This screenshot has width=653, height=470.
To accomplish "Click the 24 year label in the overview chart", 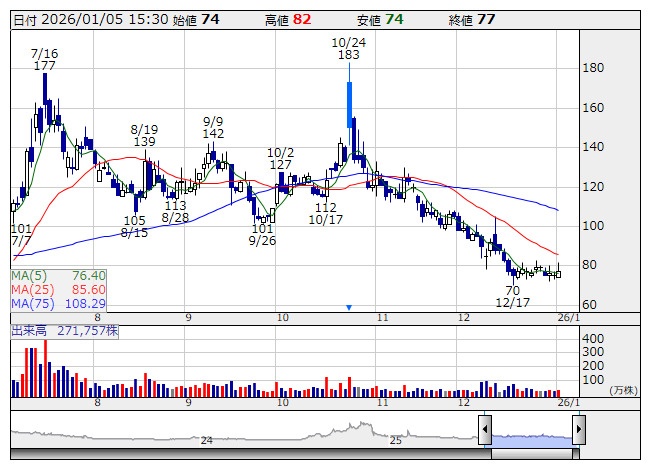I will coord(207,440).
